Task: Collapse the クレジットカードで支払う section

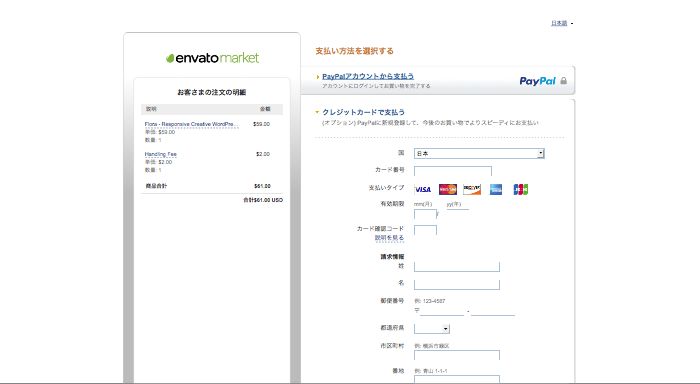Action: (x=363, y=112)
